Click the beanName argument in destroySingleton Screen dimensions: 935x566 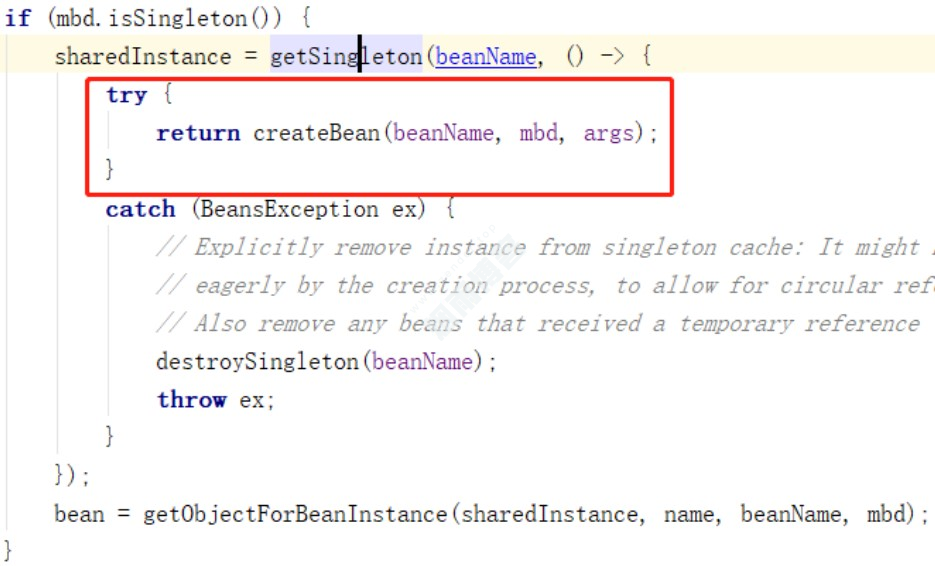(422, 361)
